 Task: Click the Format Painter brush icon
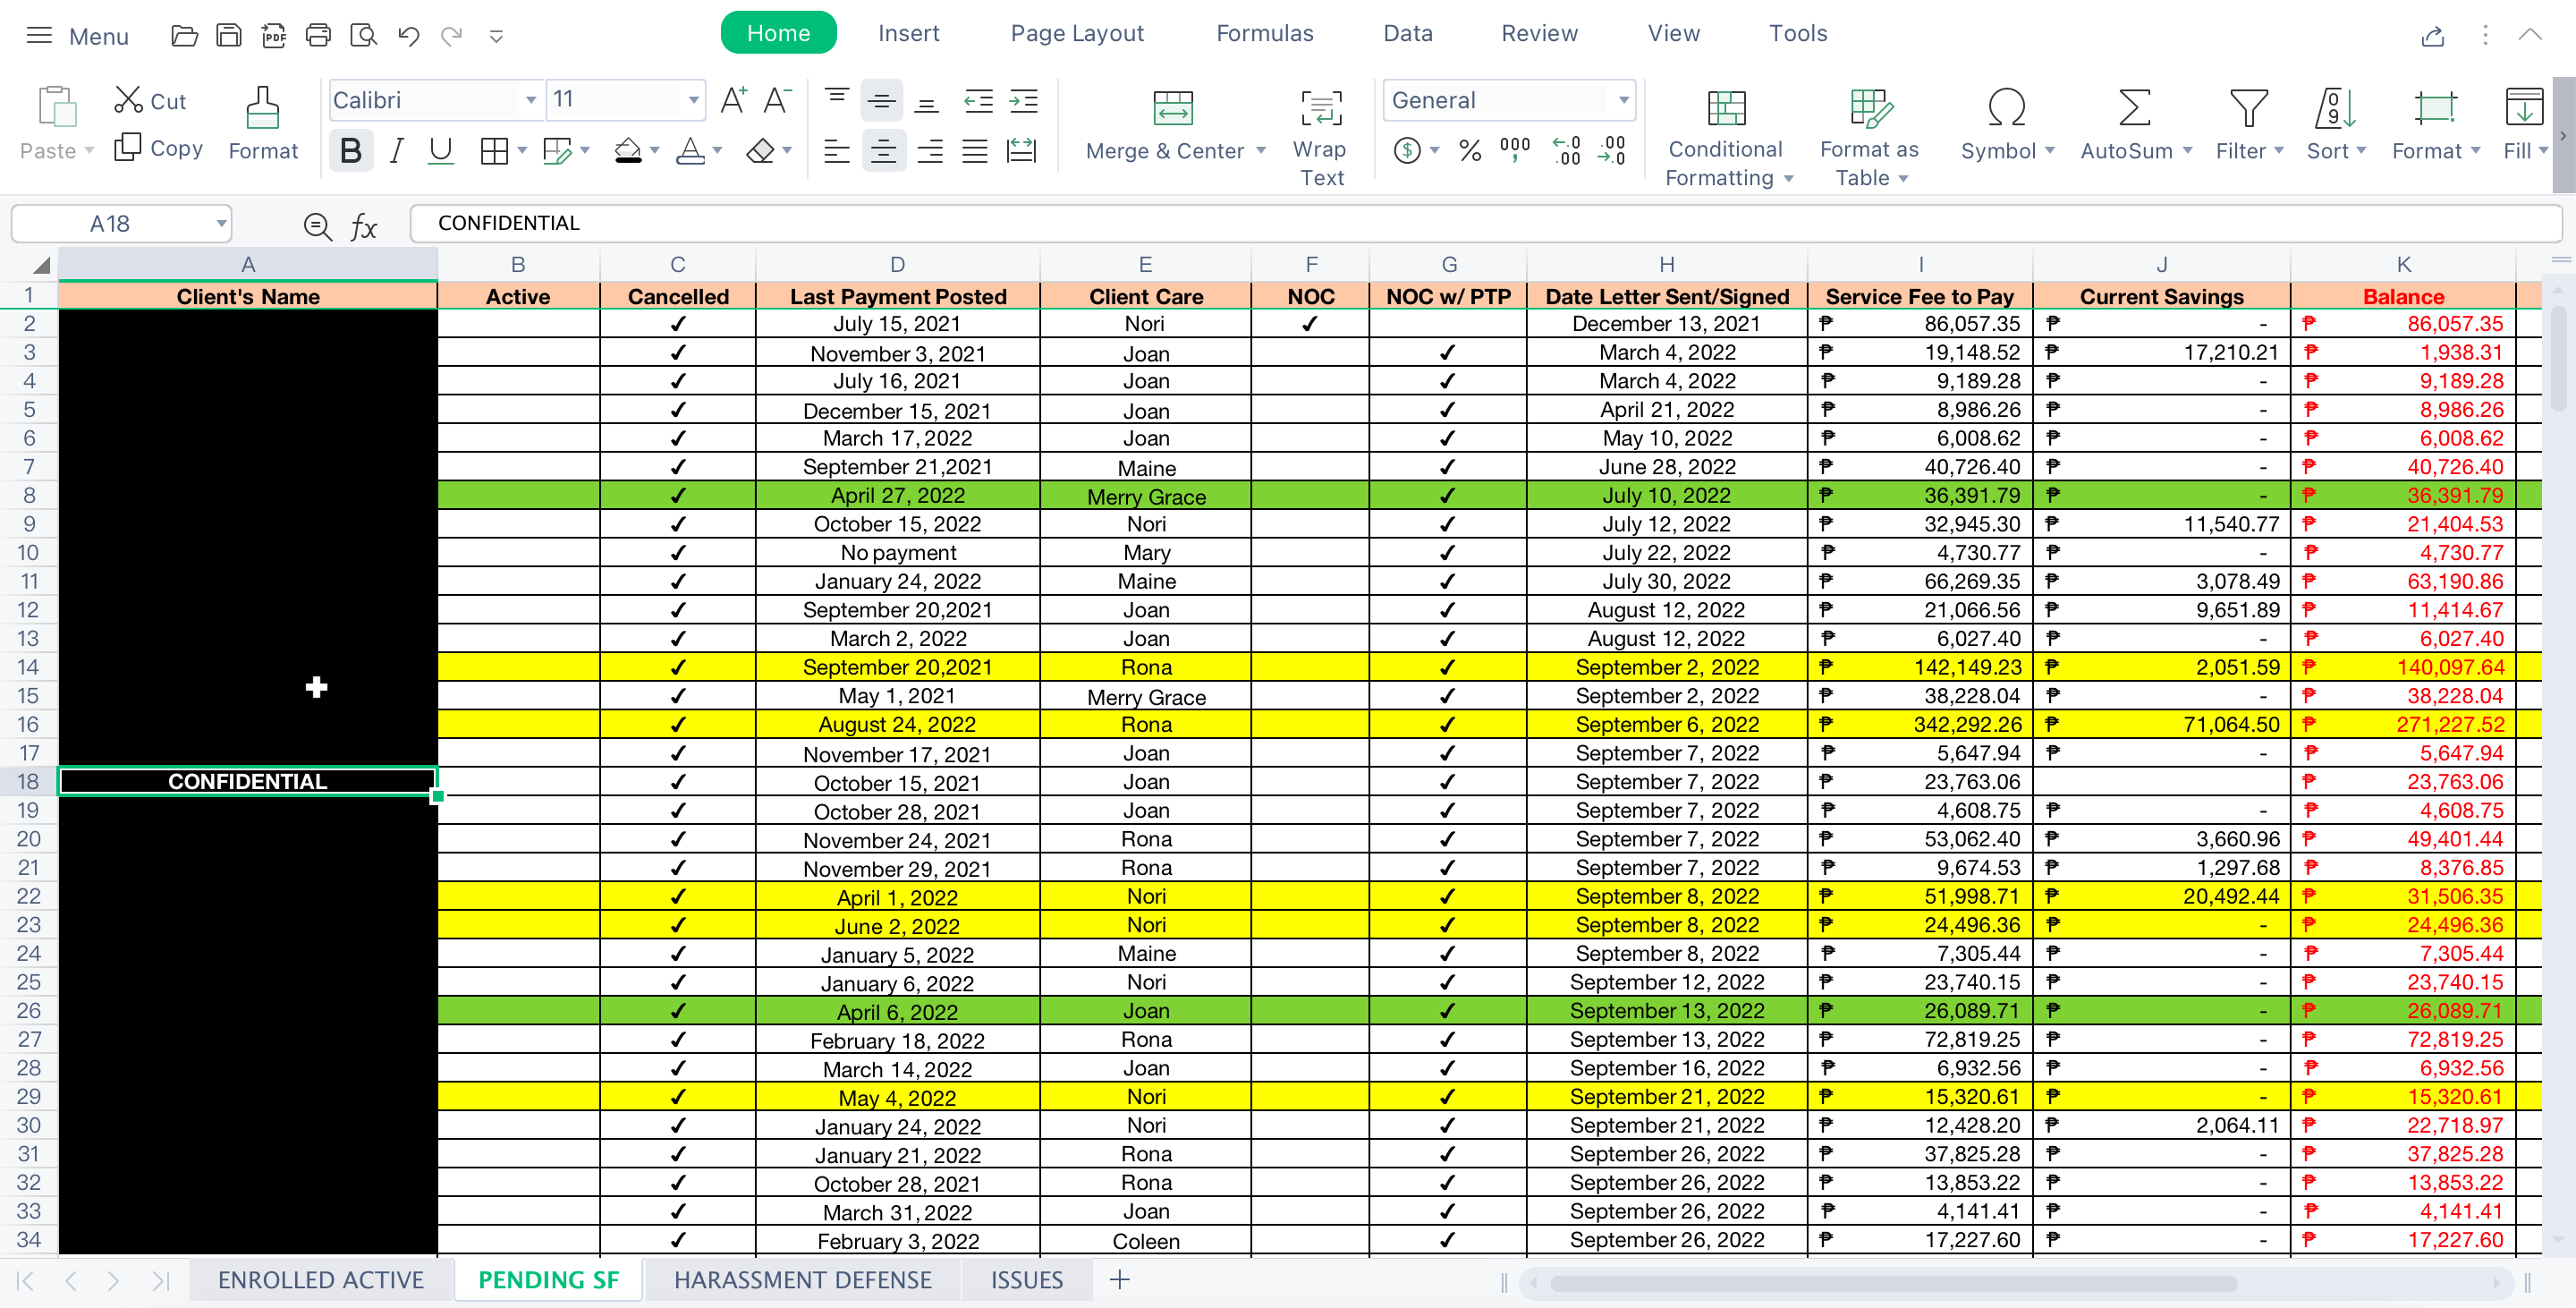(263, 108)
